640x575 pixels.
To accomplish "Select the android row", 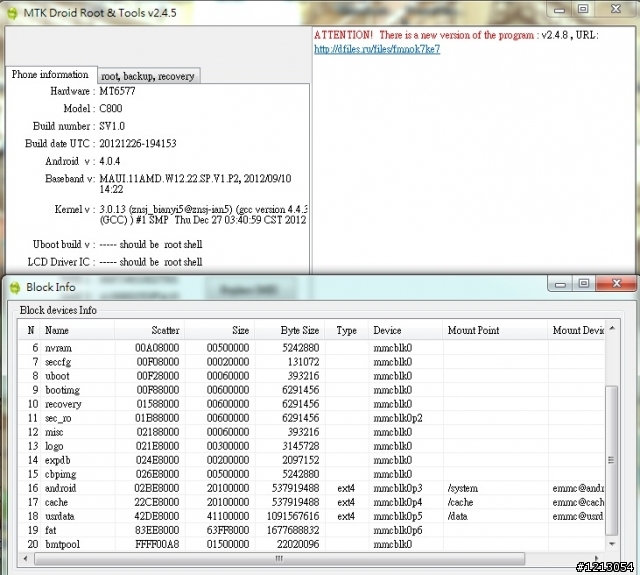I will (x=311, y=488).
